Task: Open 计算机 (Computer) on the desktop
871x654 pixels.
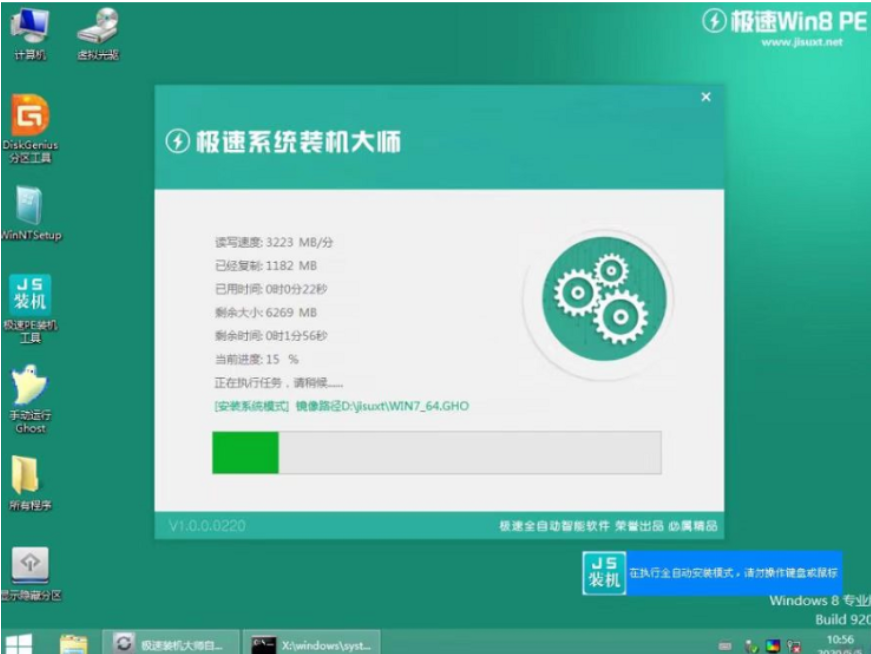Action: point(29,25)
